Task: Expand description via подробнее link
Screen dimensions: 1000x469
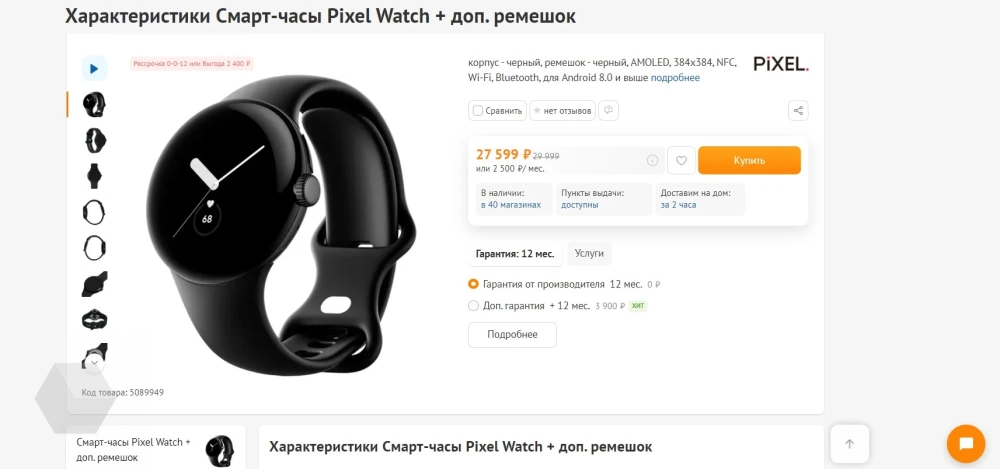Action: [675, 78]
